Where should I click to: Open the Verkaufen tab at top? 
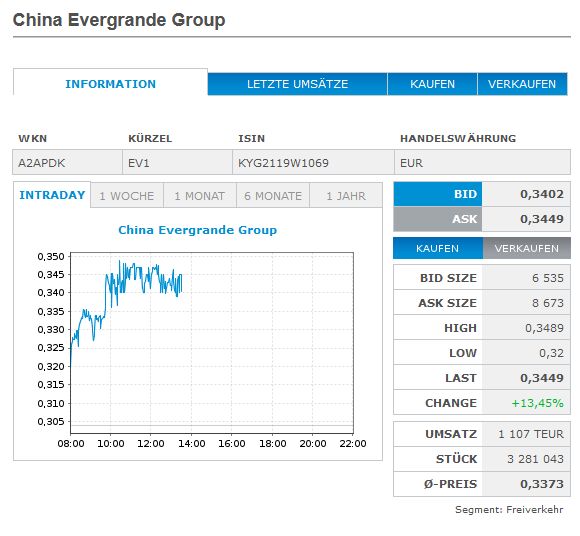point(522,84)
